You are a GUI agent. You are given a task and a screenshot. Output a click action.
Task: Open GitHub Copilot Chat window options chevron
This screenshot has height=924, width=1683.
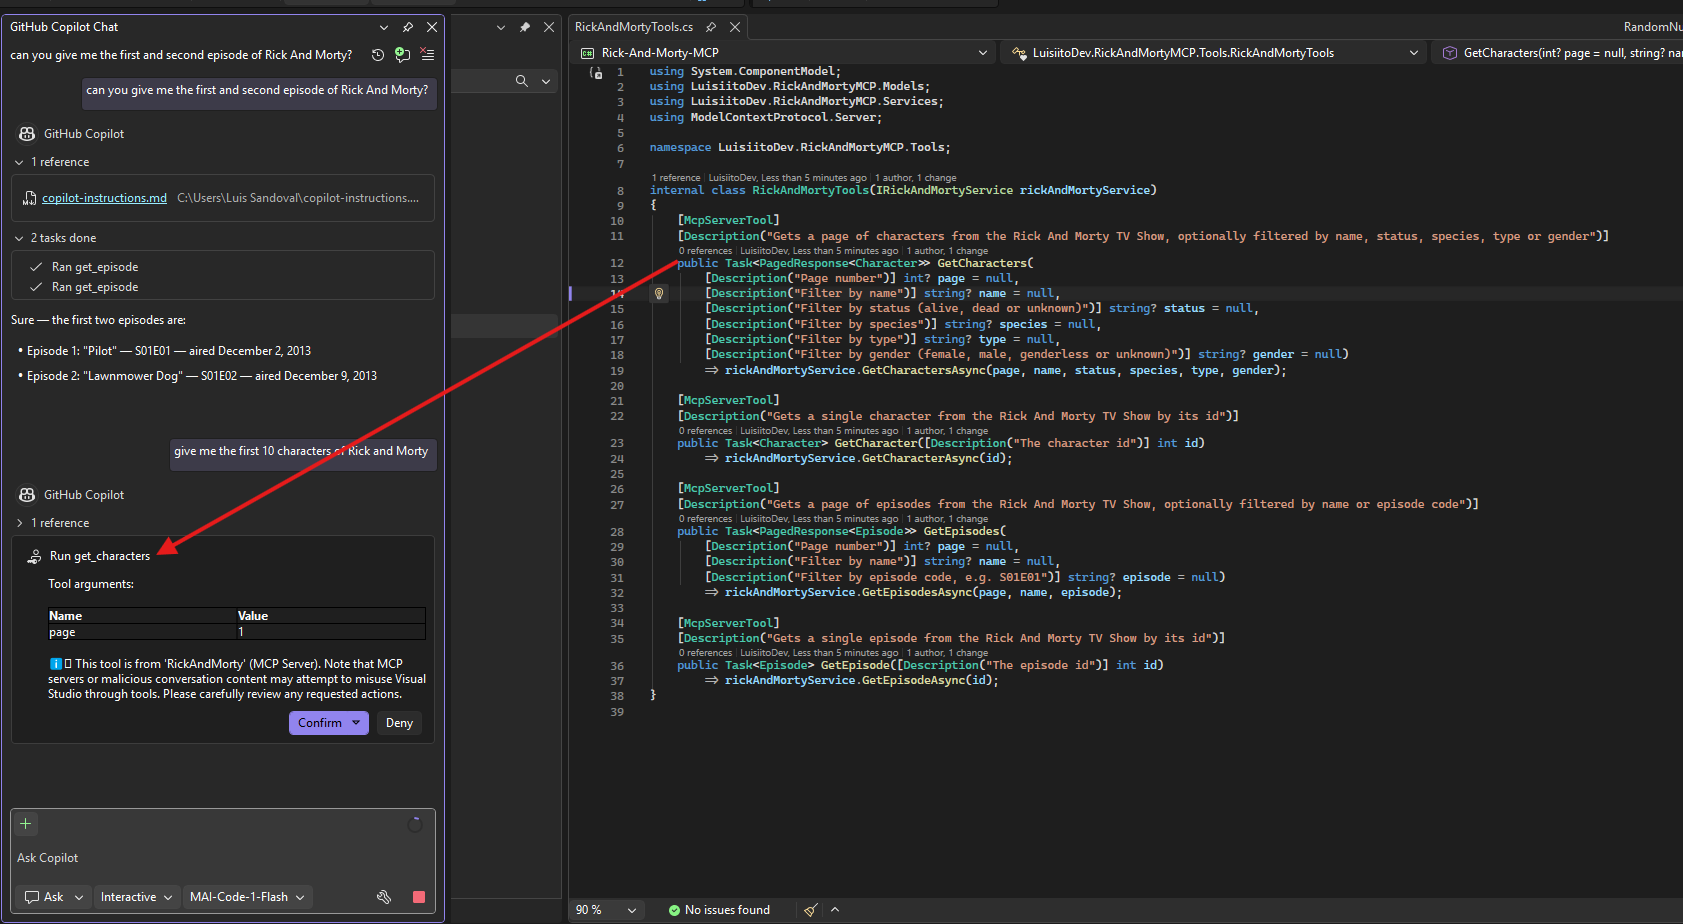[x=384, y=27]
